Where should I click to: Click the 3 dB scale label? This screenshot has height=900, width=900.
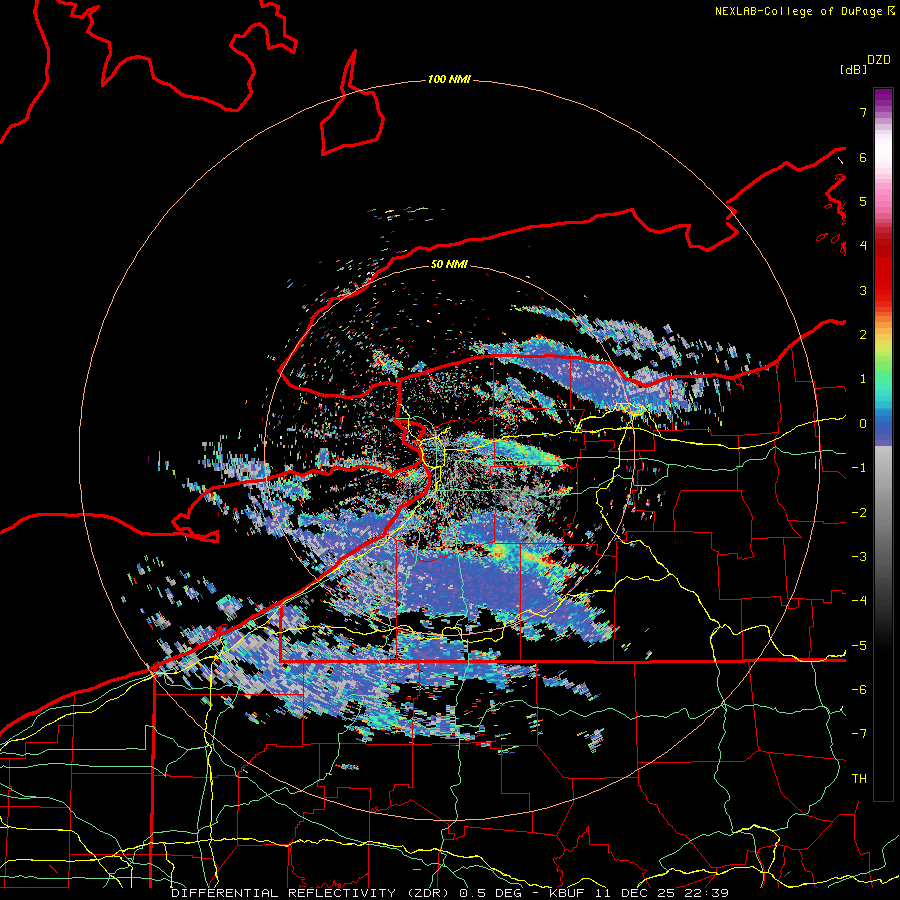tap(863, 290)
